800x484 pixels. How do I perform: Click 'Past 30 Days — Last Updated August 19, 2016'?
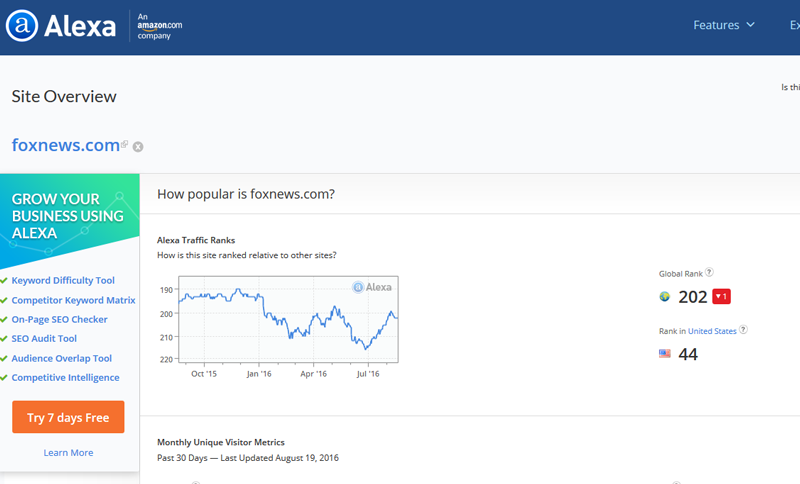[247, 458]
